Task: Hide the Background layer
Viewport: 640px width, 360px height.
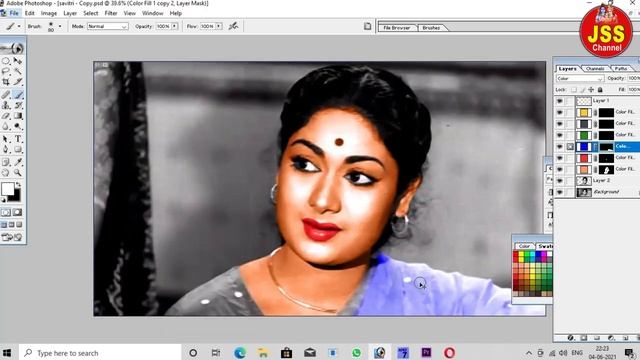Action: pyautogui.click(x=560, y=192)
